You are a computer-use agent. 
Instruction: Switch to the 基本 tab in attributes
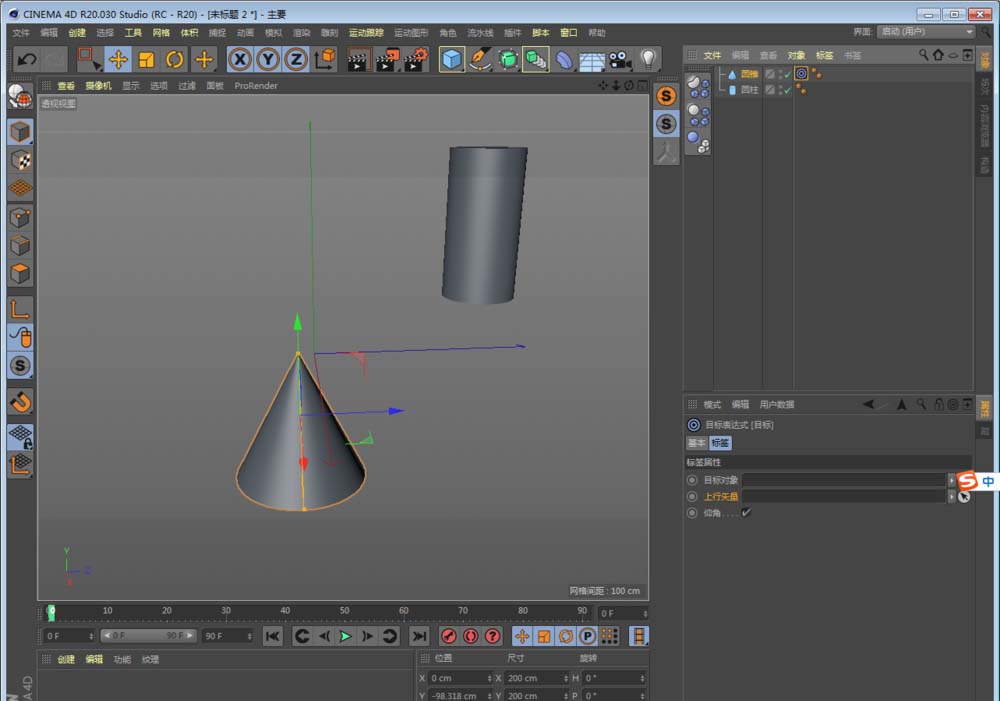coord(697,442)
